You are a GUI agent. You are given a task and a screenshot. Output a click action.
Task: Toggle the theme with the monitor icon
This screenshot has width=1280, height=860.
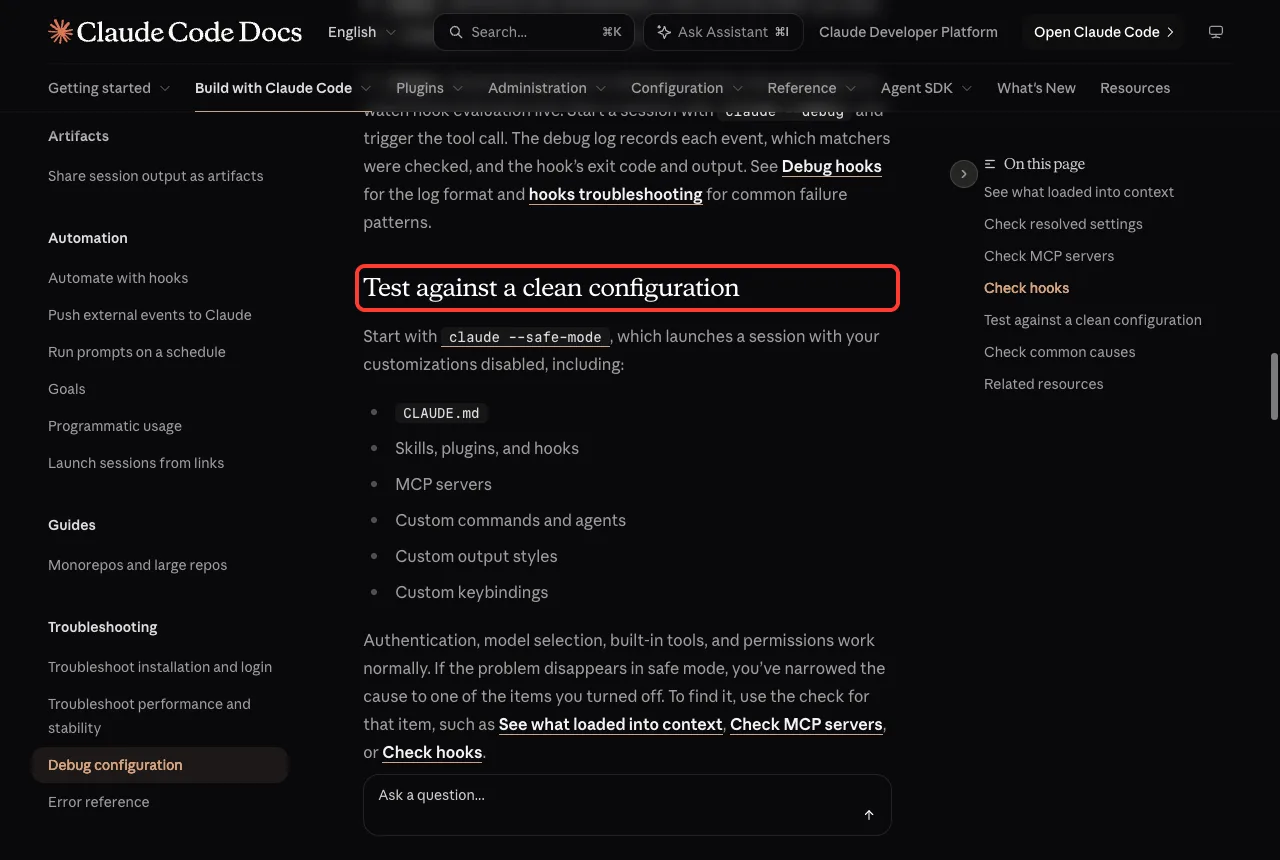point(1216,32)
